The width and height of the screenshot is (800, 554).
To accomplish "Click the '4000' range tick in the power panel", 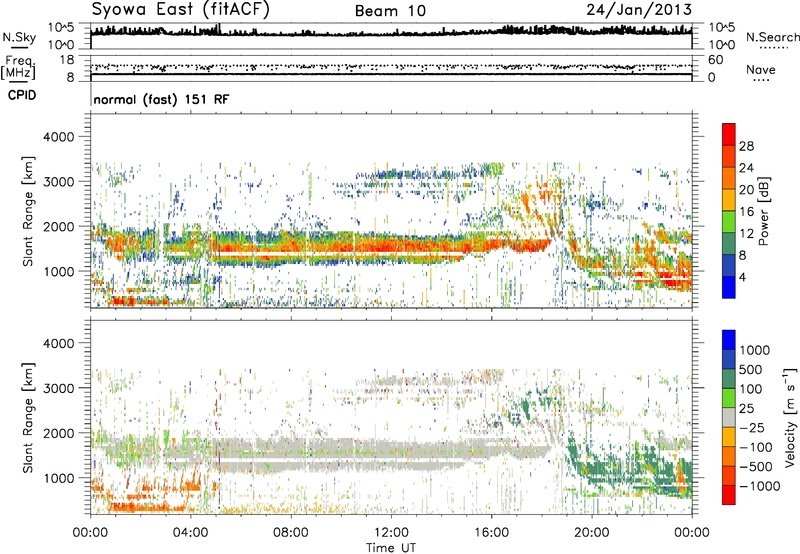I will click(58, 137).
